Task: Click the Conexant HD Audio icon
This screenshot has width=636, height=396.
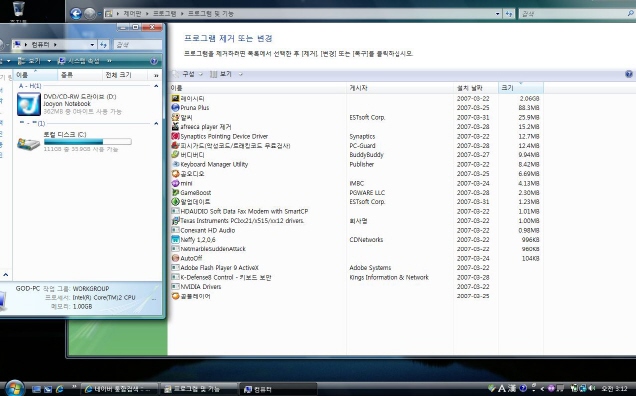Action: (175, 230)
